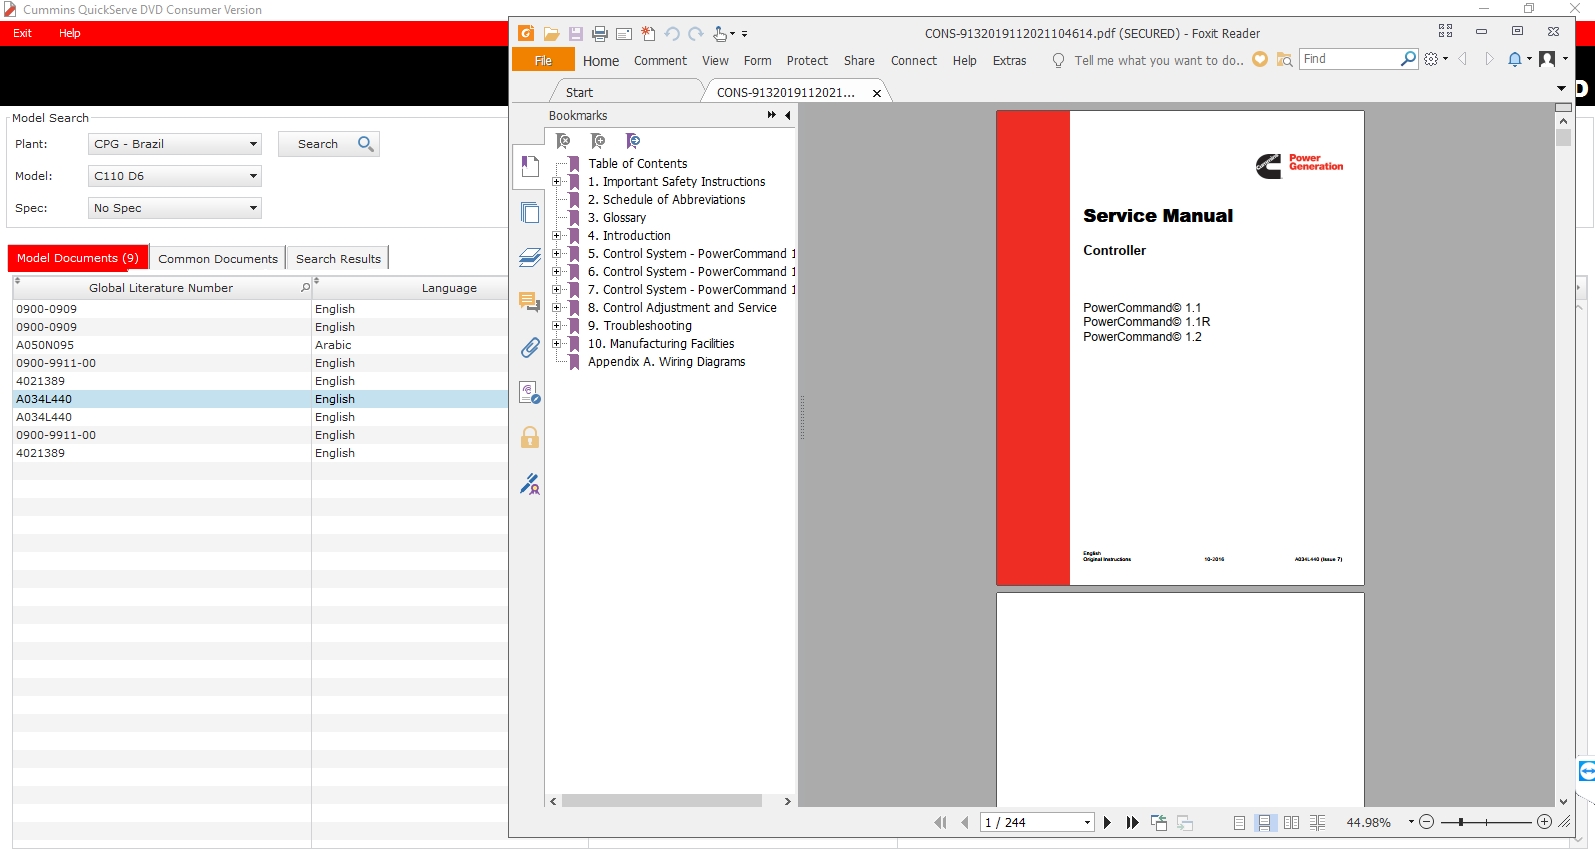Select the A050N095 Arabic document row
This screenshot has height=854, width=1595.
click(260, 345)
